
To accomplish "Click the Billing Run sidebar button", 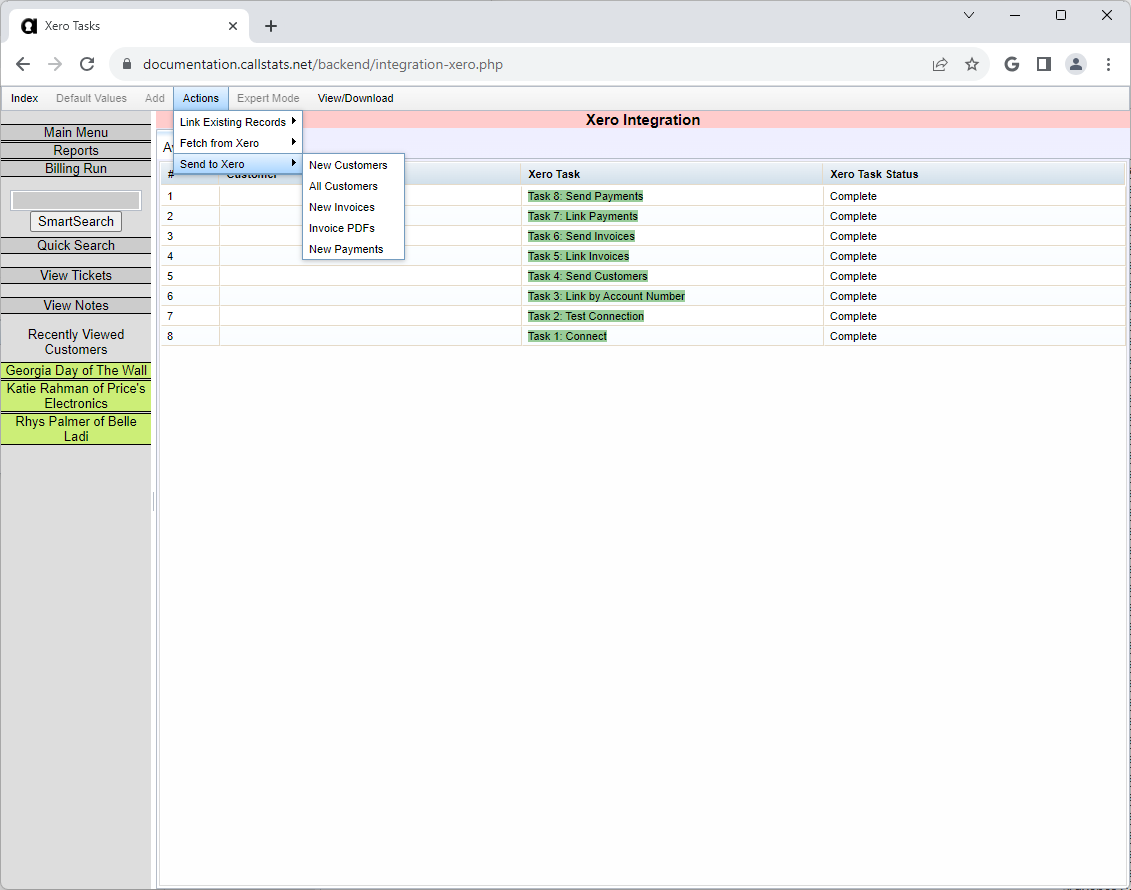I will 76,169.
